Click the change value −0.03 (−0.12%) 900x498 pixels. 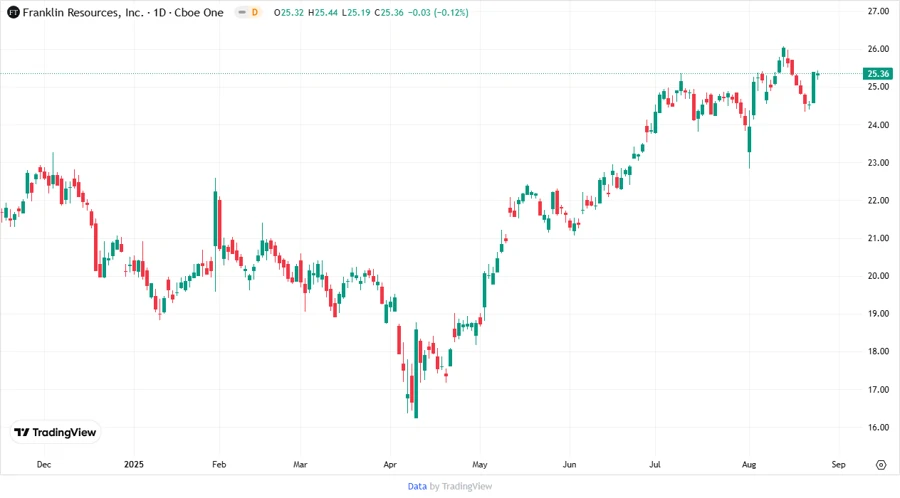(438, 13)
